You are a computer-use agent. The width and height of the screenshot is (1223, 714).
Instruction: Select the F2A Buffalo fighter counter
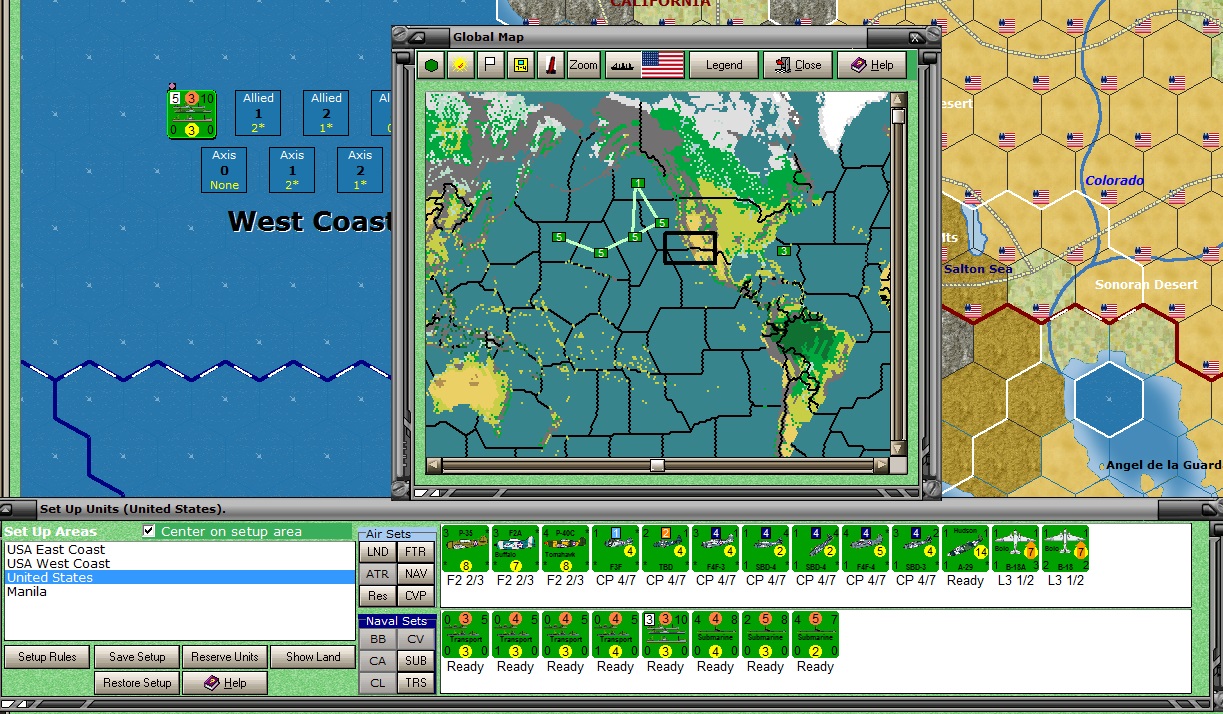(515, 549)
